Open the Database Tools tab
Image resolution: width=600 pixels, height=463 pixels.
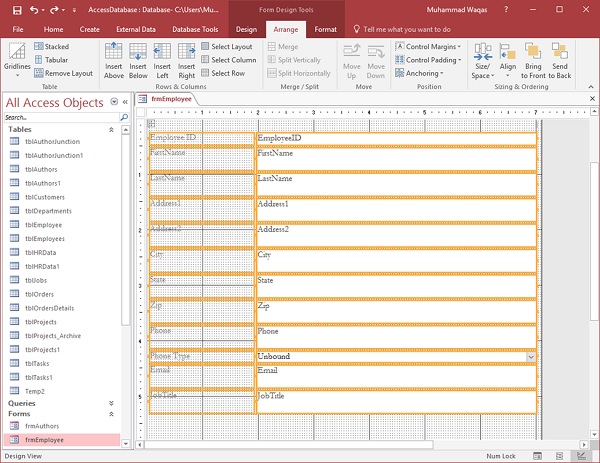(195, 29)
